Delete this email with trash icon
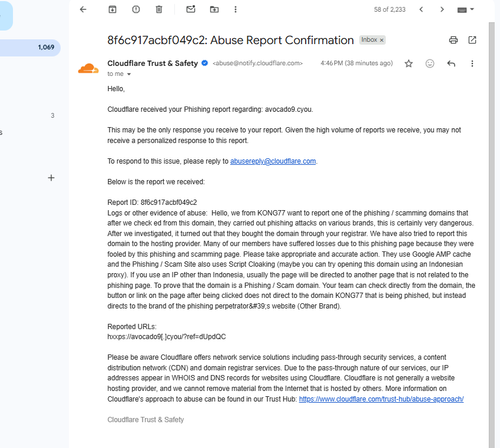Viewport: 500px width, 448px height. (159, 9)
